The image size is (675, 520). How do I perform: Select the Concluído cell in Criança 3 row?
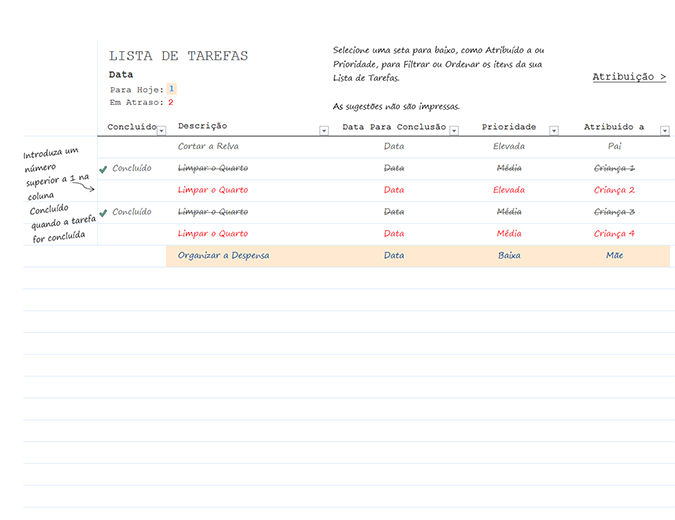132,212
